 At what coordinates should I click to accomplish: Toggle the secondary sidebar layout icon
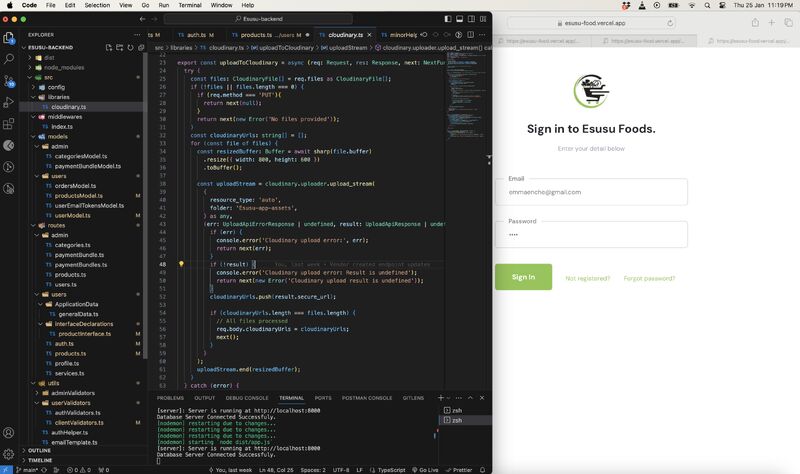471,19
